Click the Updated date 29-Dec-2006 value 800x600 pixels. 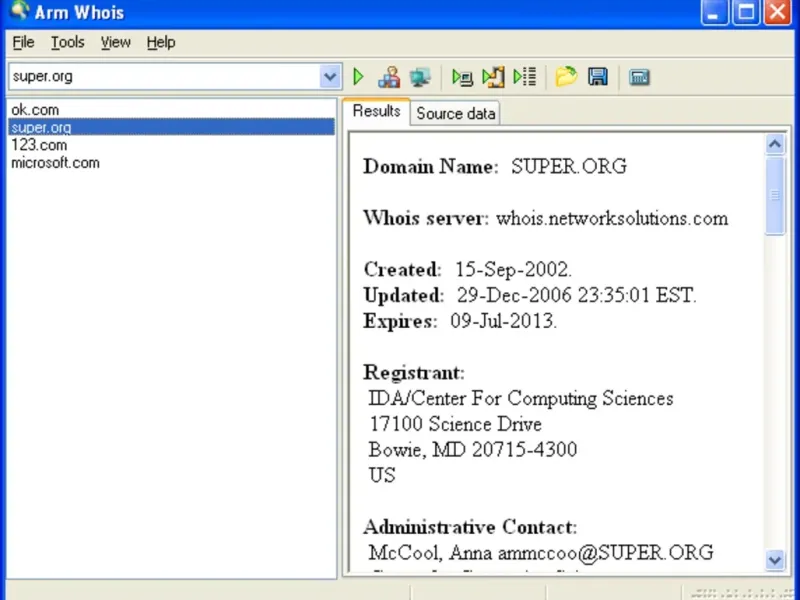pos(576,295)
